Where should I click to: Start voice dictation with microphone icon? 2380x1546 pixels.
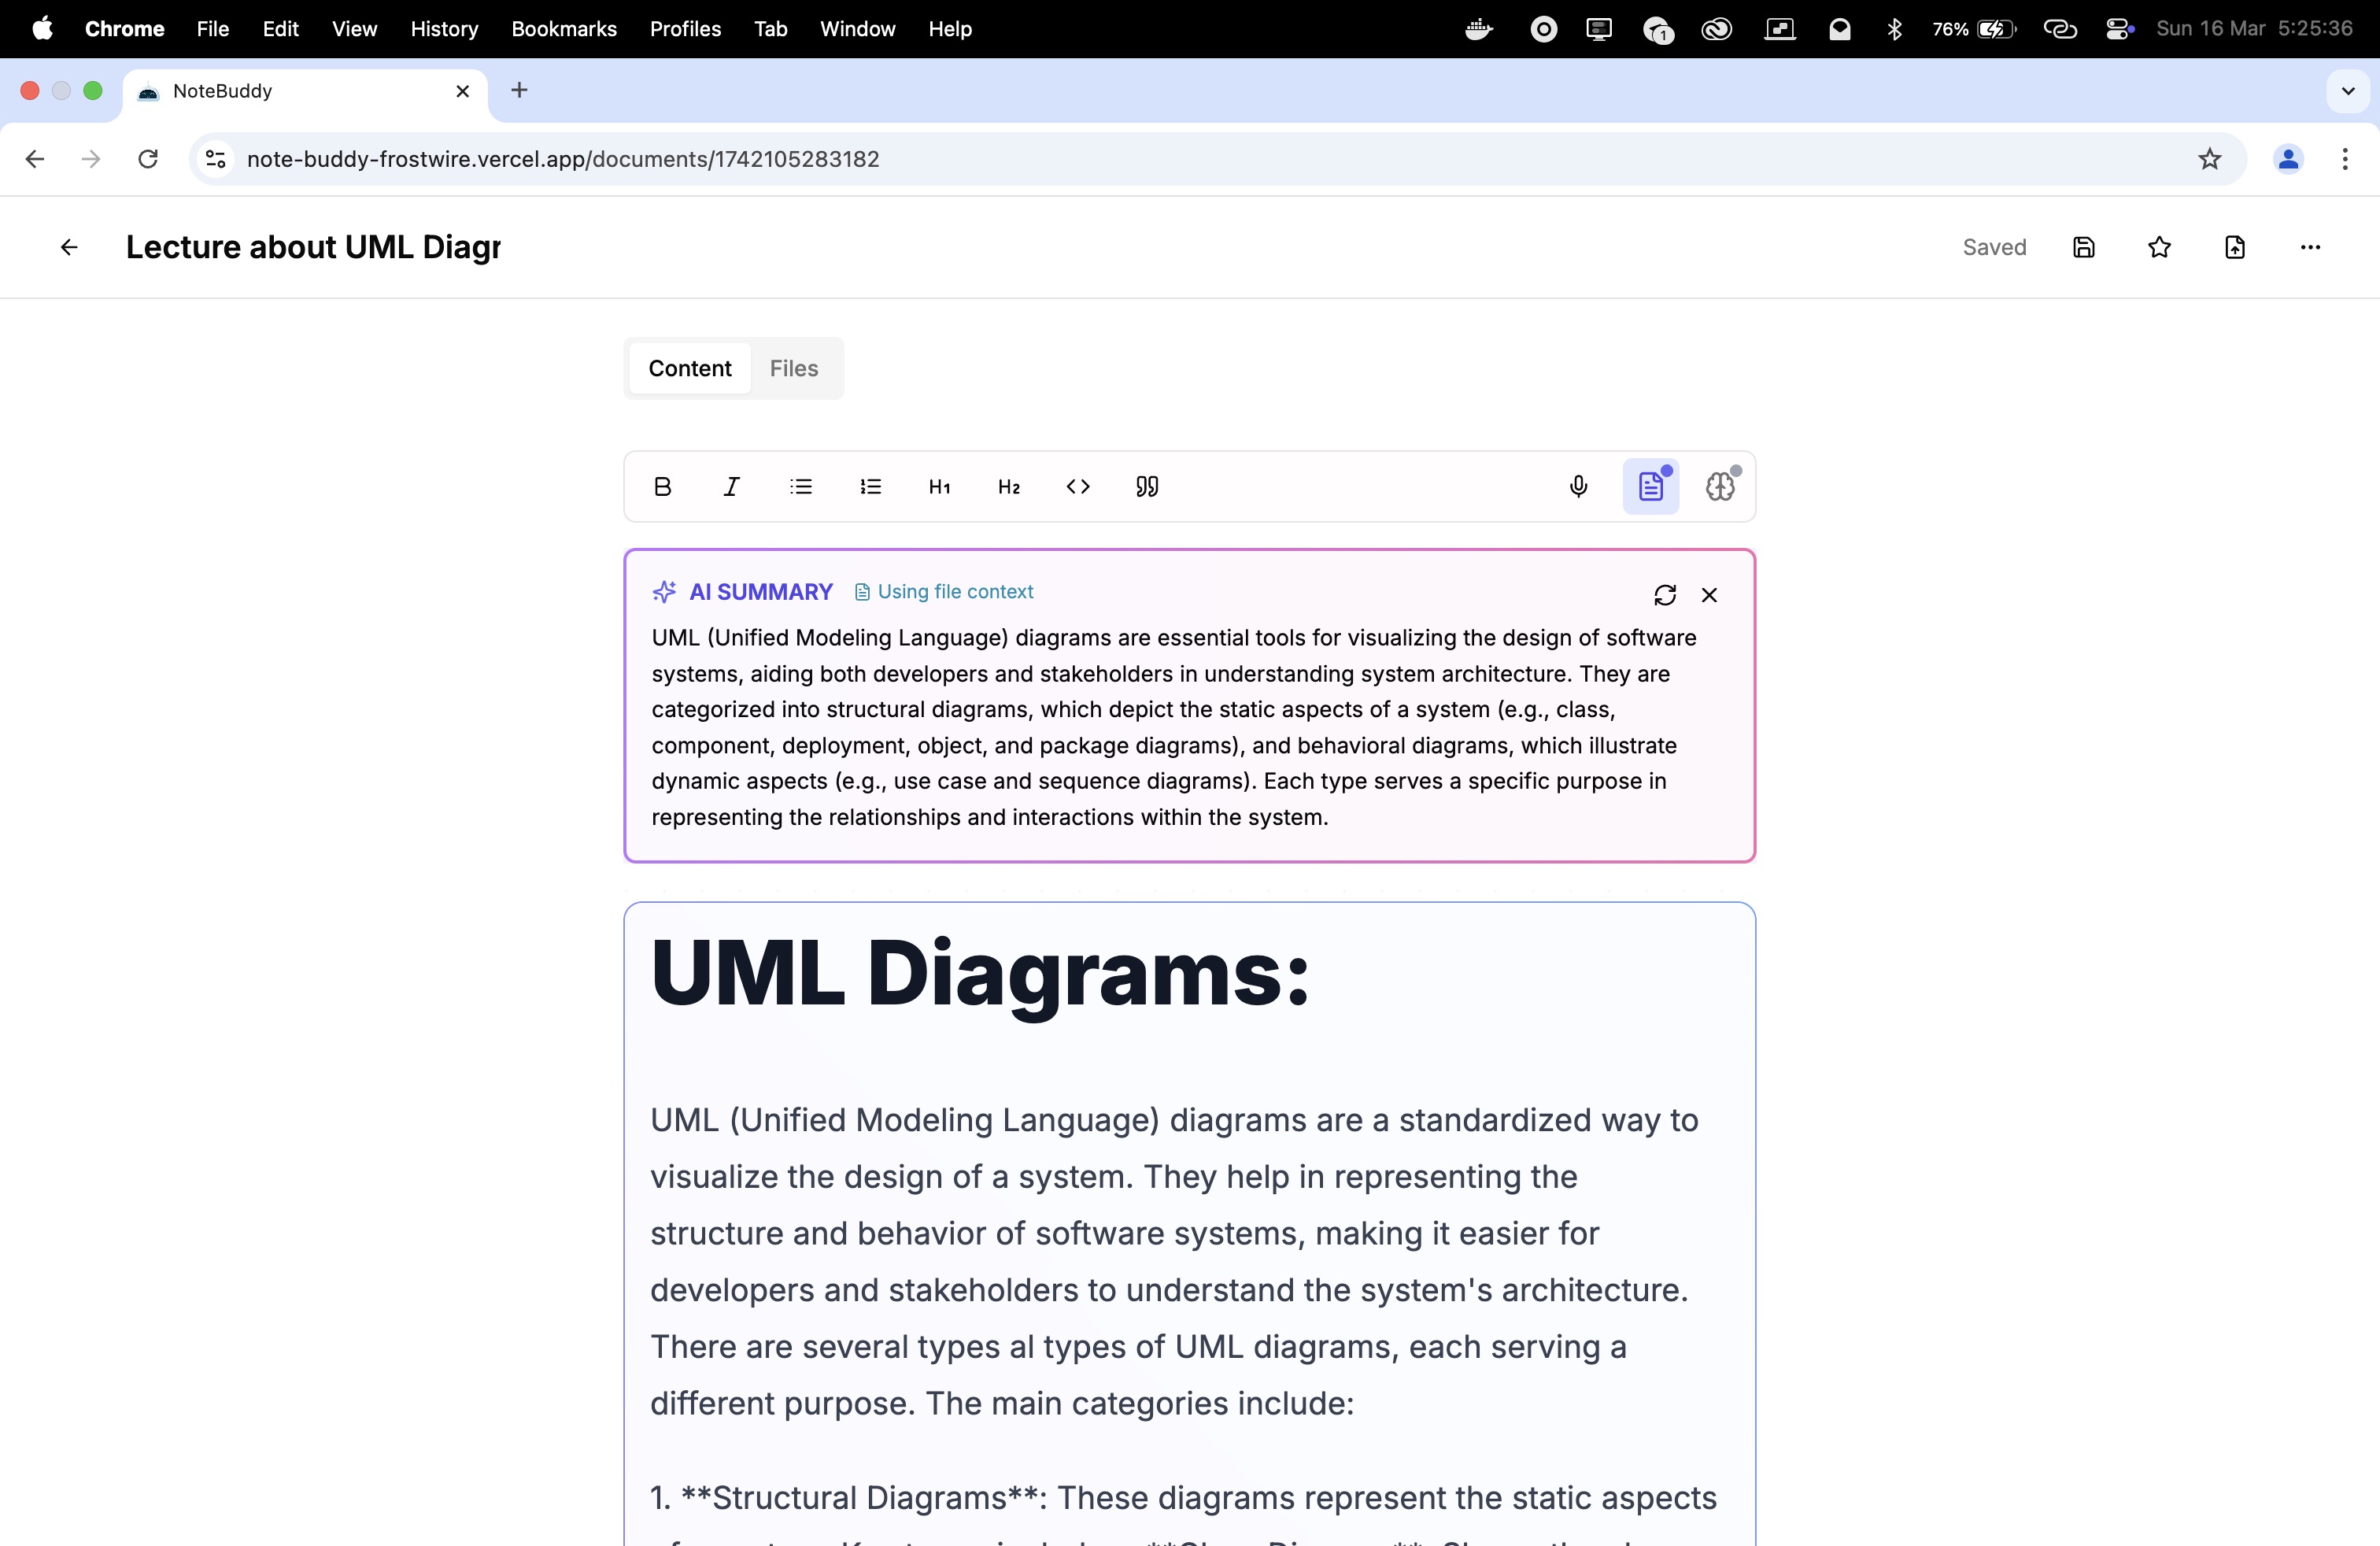1578,487
